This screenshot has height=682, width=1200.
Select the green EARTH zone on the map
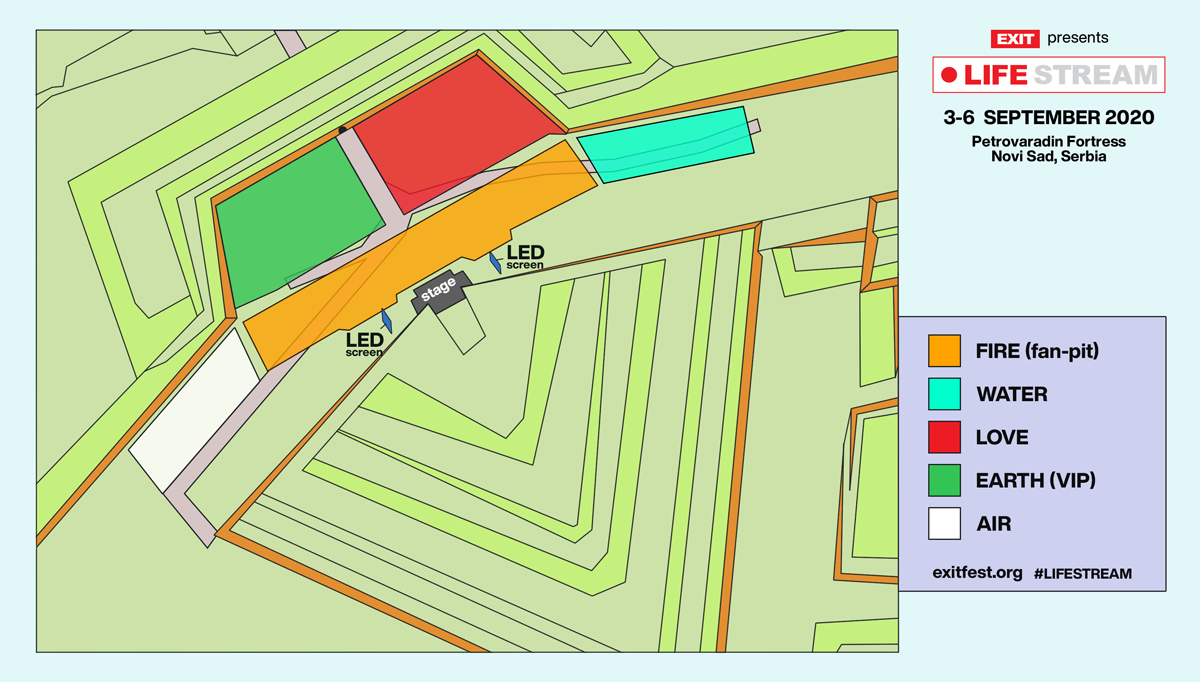tap(295, 220)
